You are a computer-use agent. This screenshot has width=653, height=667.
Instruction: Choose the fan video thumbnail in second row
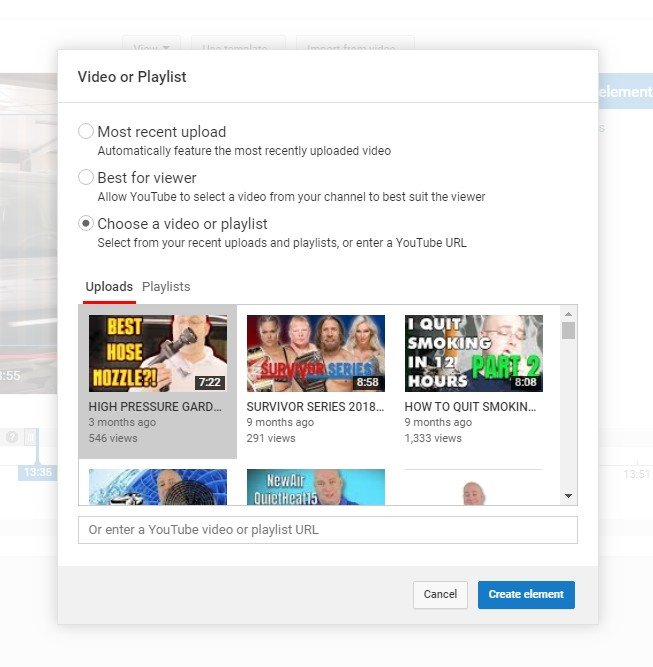158,487
